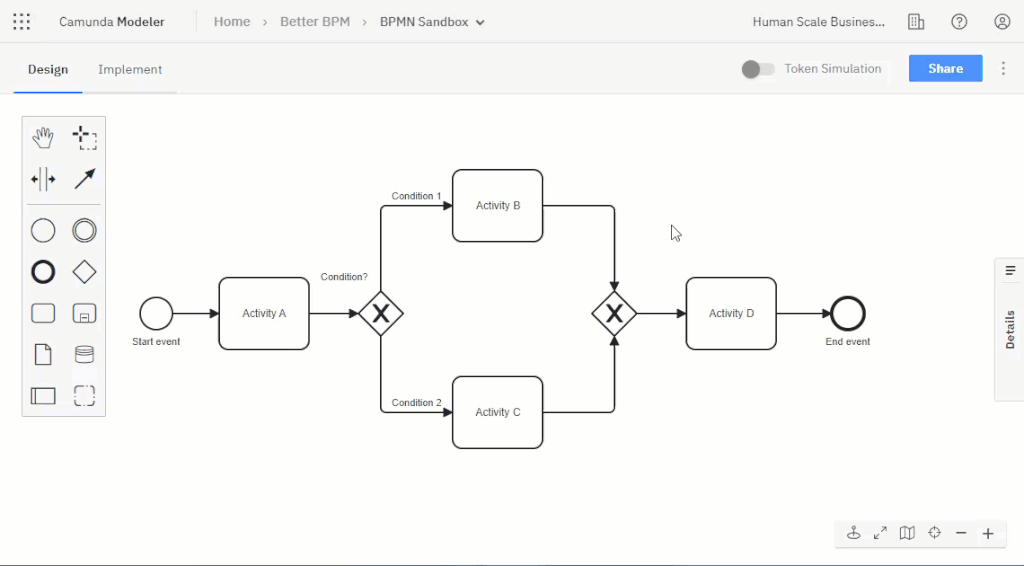Choose the Space tool
1024x566 pixels.
(x=43, y=180)
